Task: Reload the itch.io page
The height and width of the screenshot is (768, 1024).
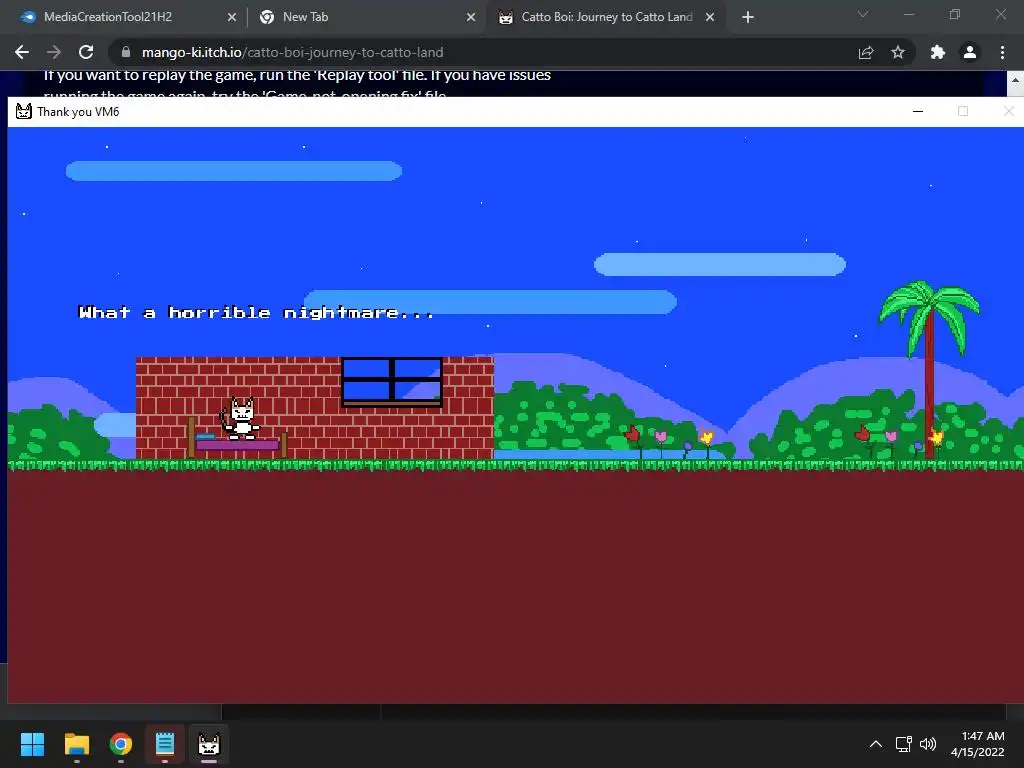Action: pyautogui.click(x=86, y=52)
